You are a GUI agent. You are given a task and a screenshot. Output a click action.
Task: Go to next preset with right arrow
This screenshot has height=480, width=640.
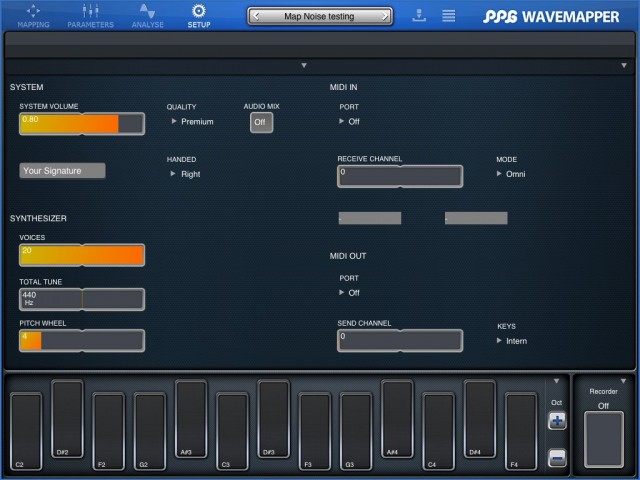tap(383, 16)
